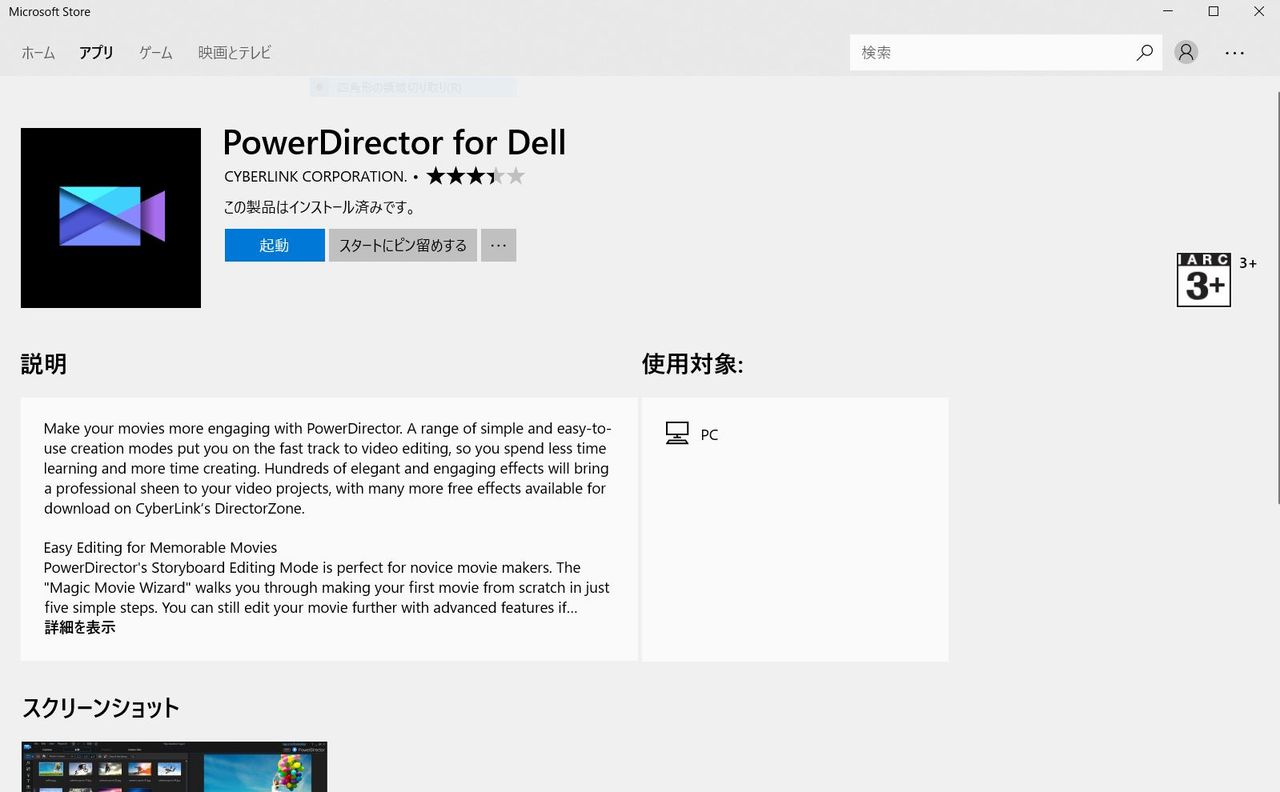Open the user account icon
1280x792 pixels.
1186,53
